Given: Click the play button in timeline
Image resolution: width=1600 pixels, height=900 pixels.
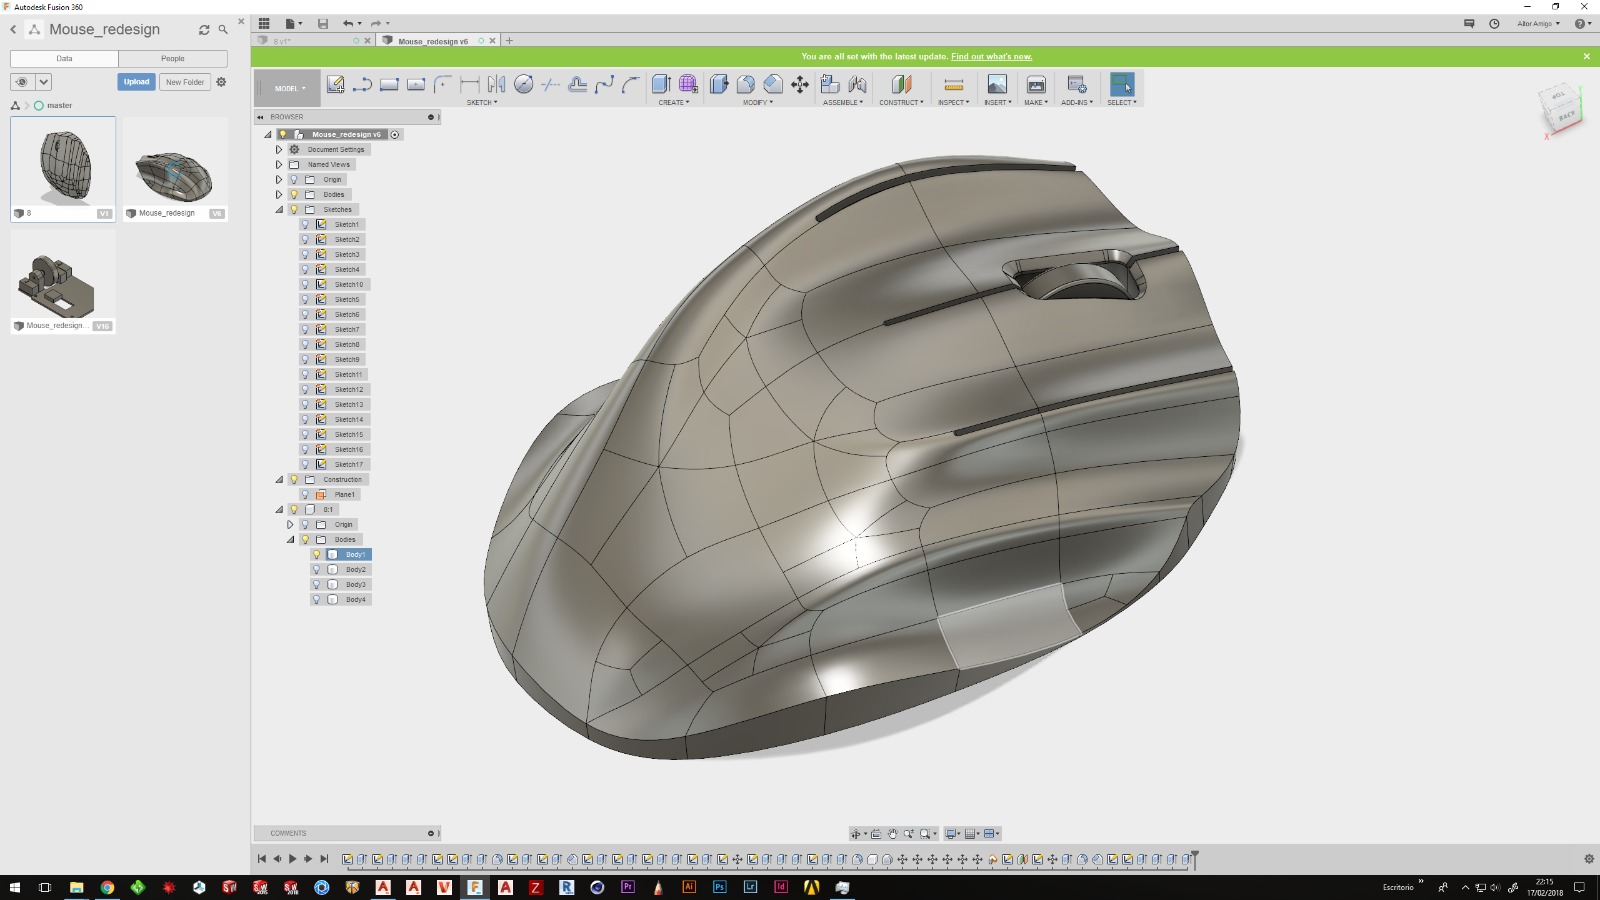Looking at the screenshot, I should tap(293, 859).
